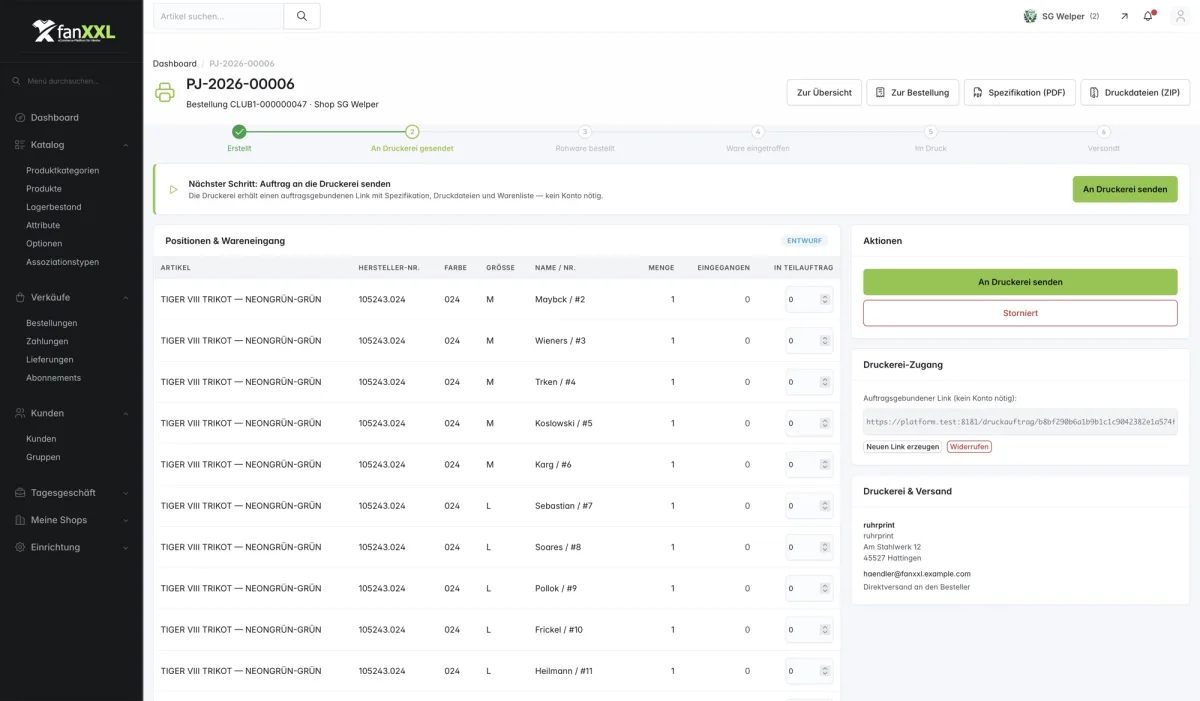Open Lagerbestand in sidebar
The image size is (1200, 701).
pyautogui.click(x=54, y=207)
